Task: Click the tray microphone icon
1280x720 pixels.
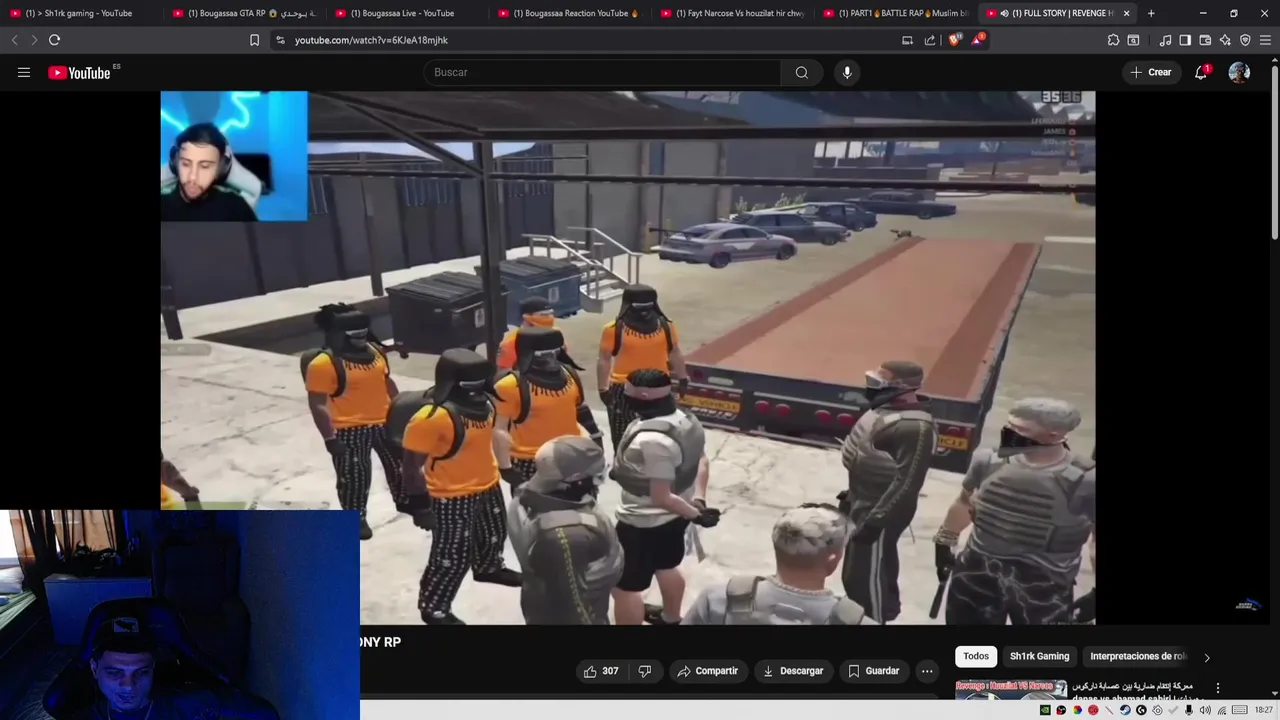Action: pos(1189,710)
